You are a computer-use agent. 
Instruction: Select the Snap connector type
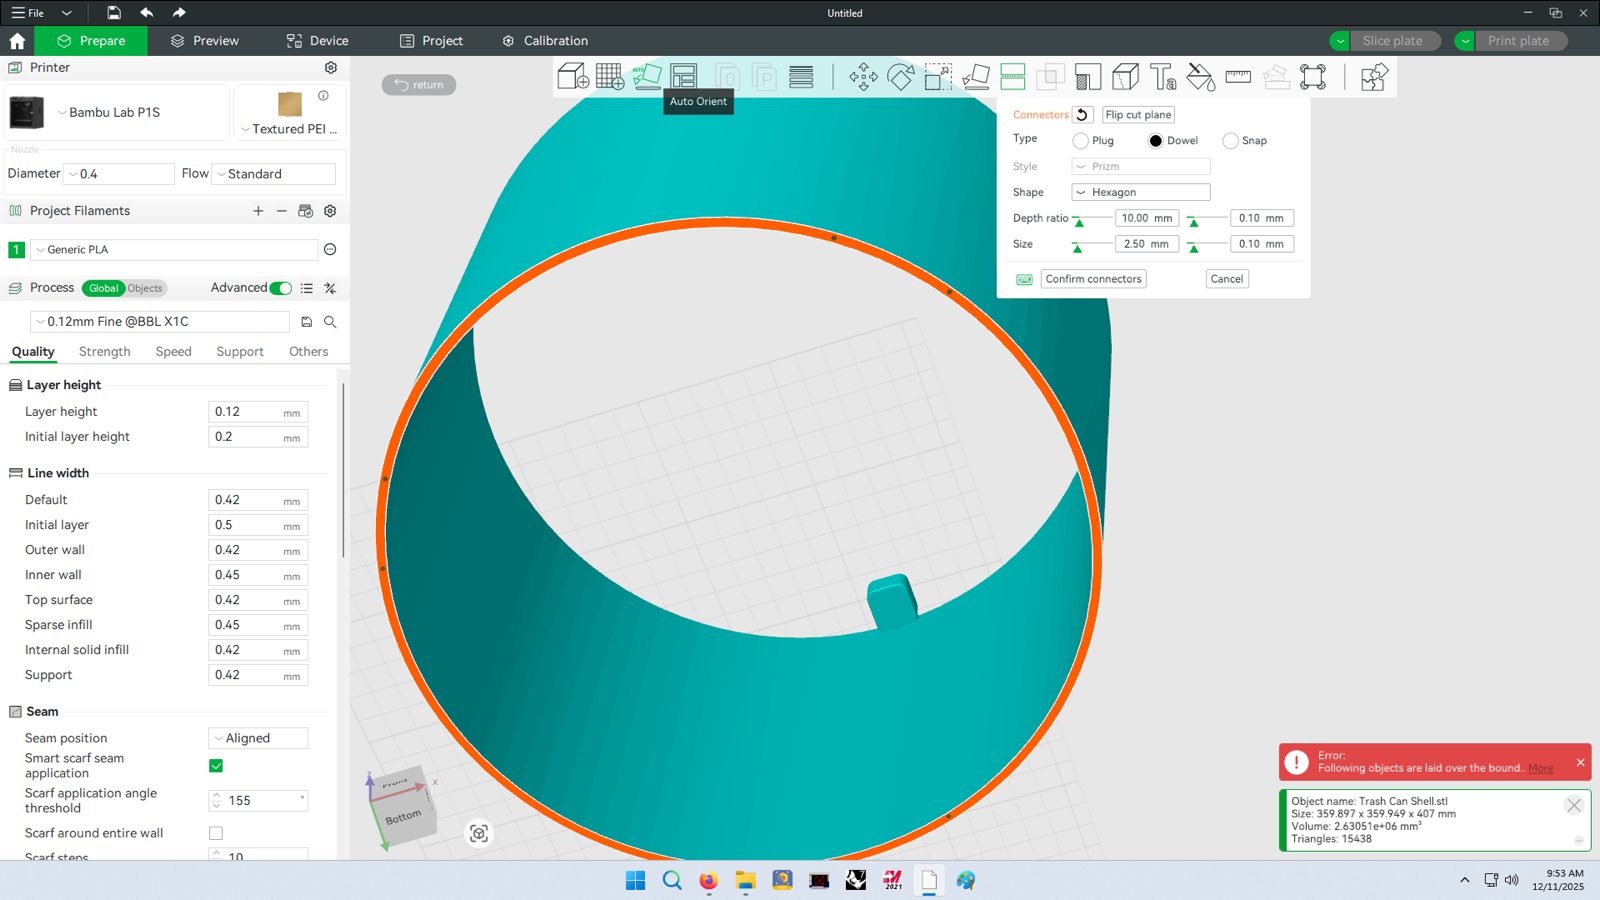(x=1231, y=141)
